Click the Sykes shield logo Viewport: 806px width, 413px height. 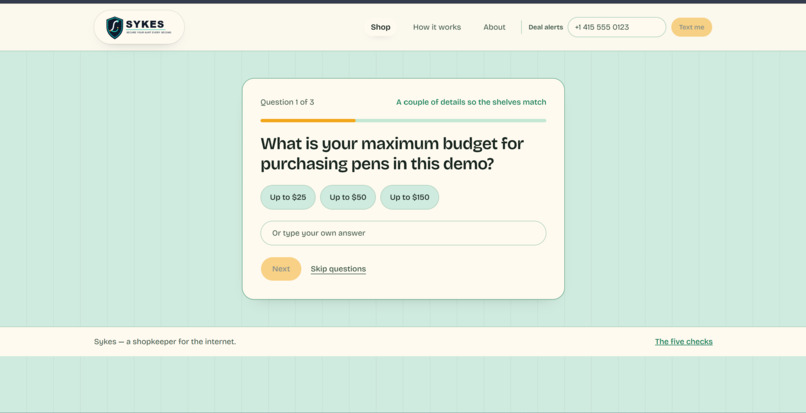point(139,27)
